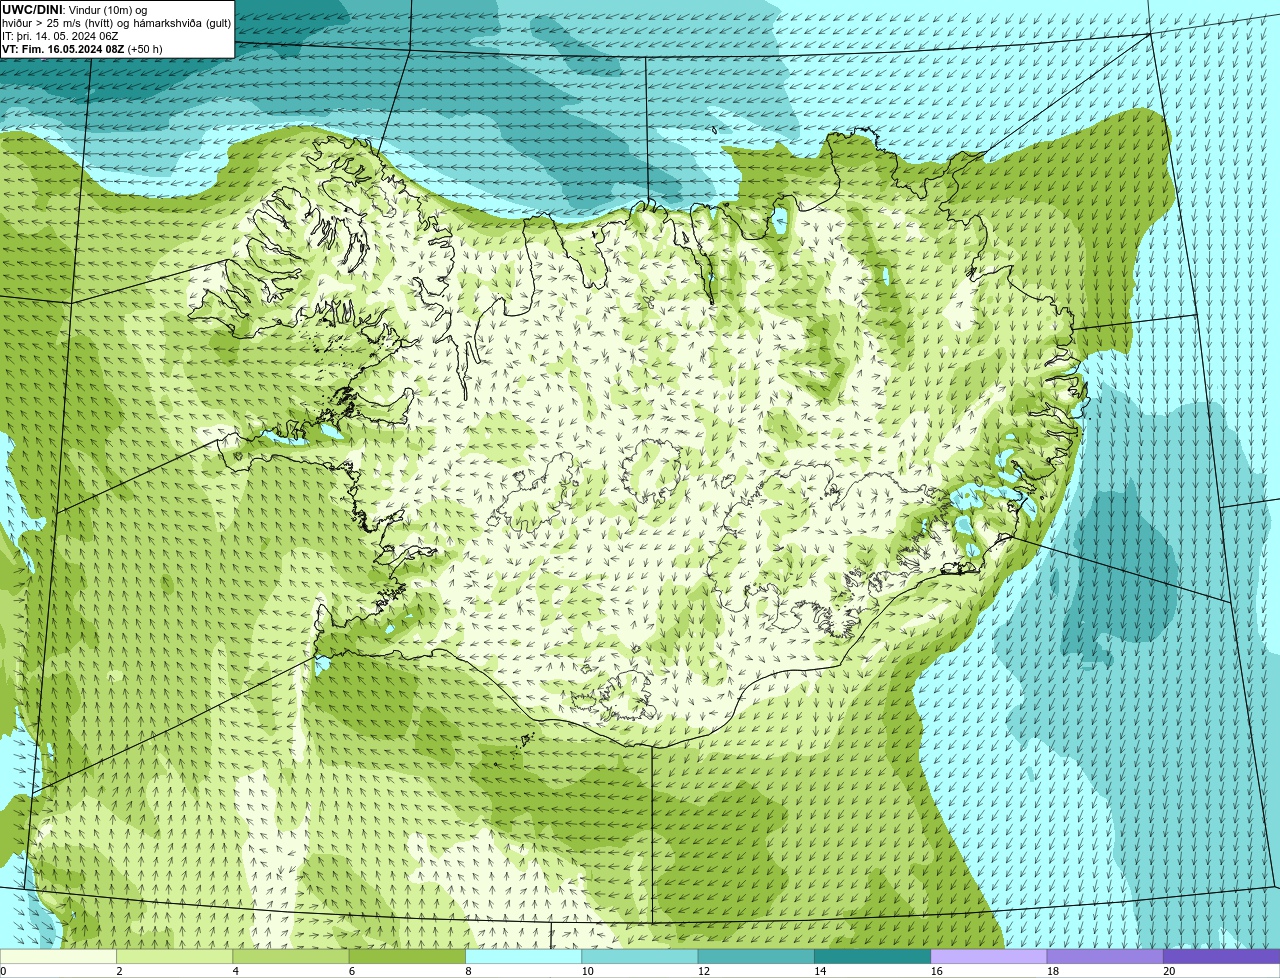
Task: Click the legend scale label '0'
Action: point(3,971)
